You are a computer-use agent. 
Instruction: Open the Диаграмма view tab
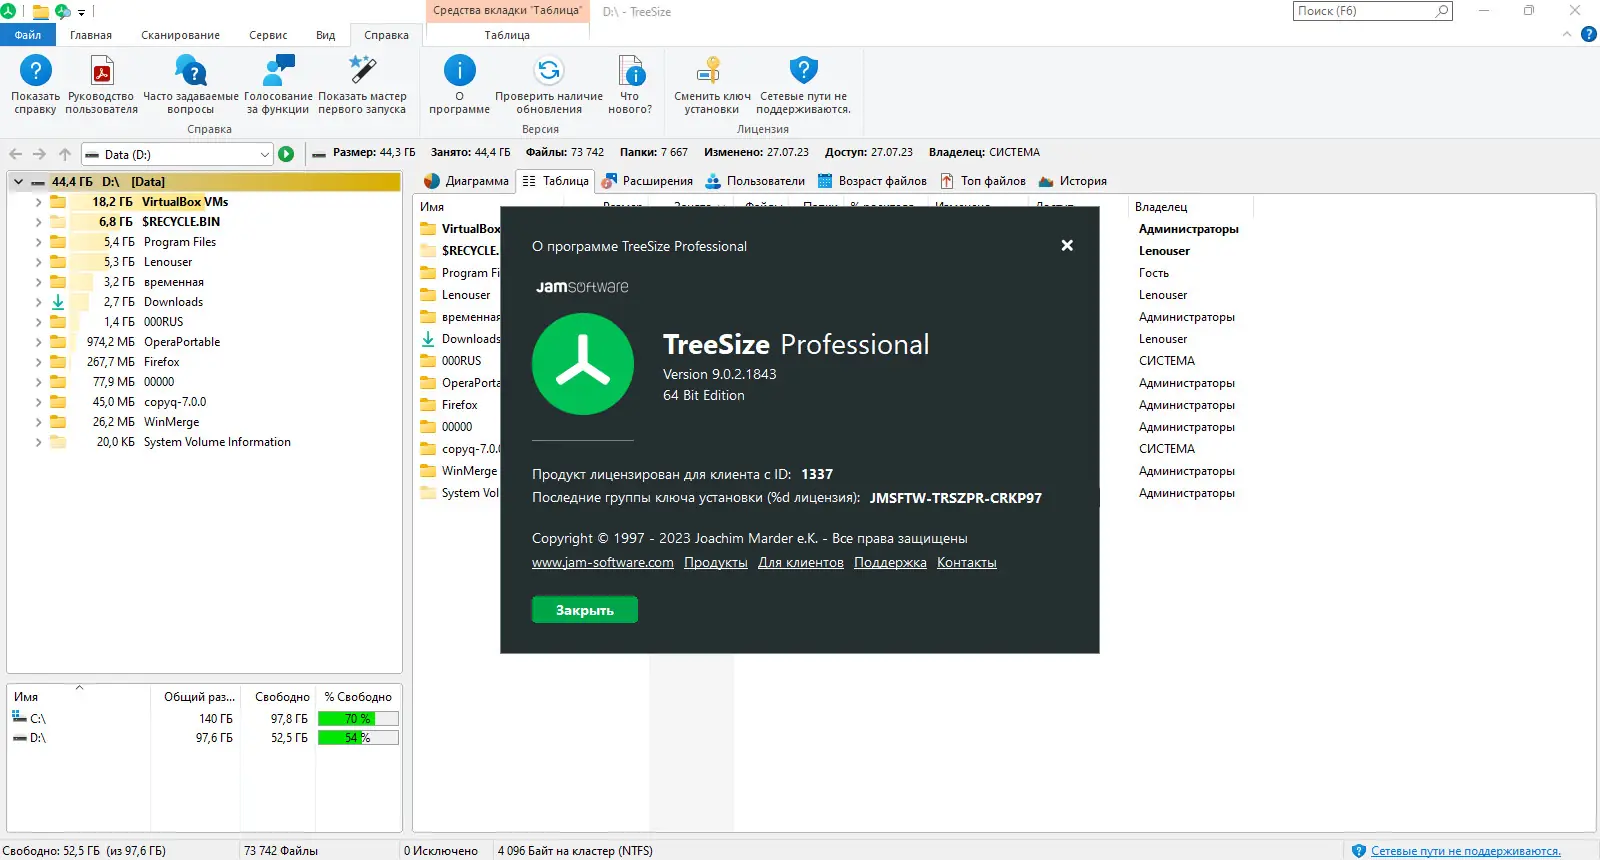(x=466, y=181)
